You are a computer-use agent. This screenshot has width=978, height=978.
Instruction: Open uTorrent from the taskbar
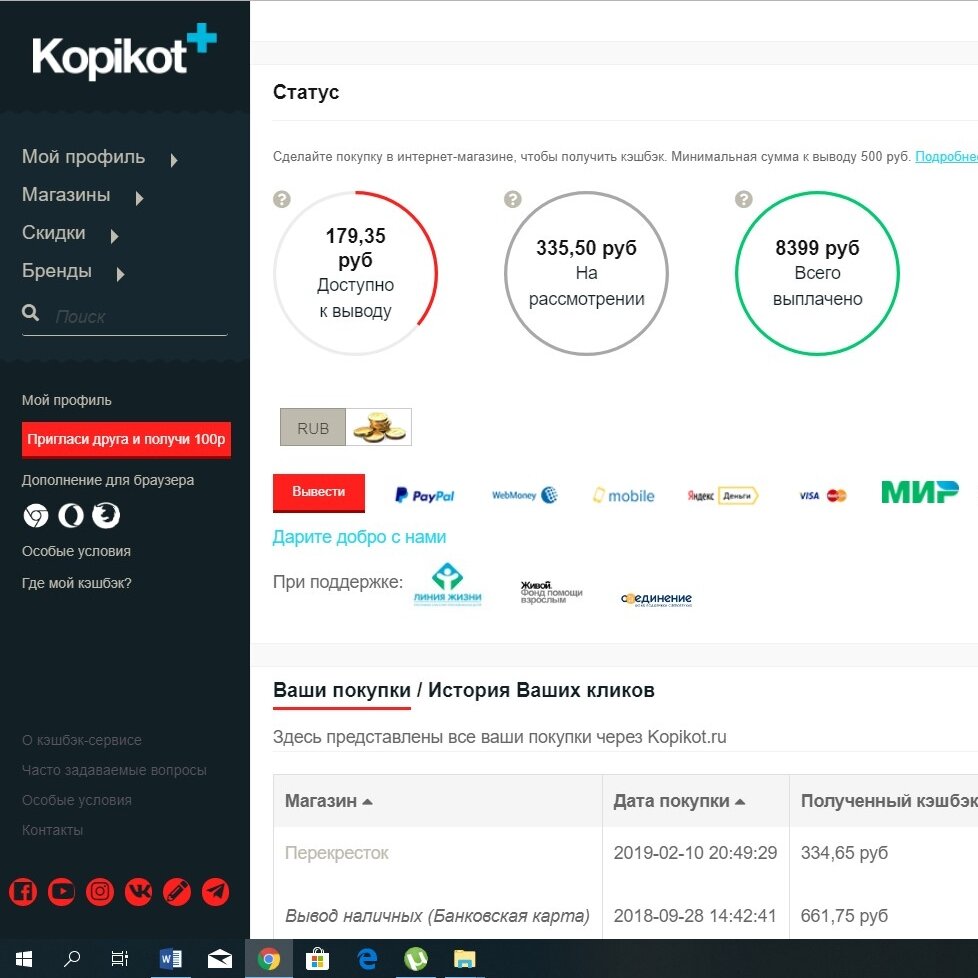click(x=416, y=958)
